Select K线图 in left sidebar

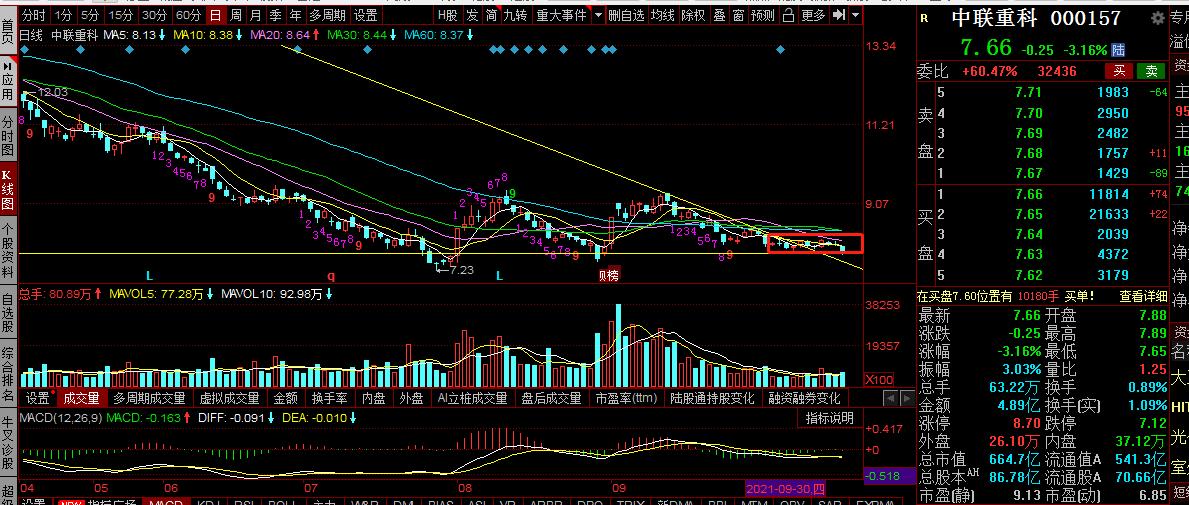point(8,190)
